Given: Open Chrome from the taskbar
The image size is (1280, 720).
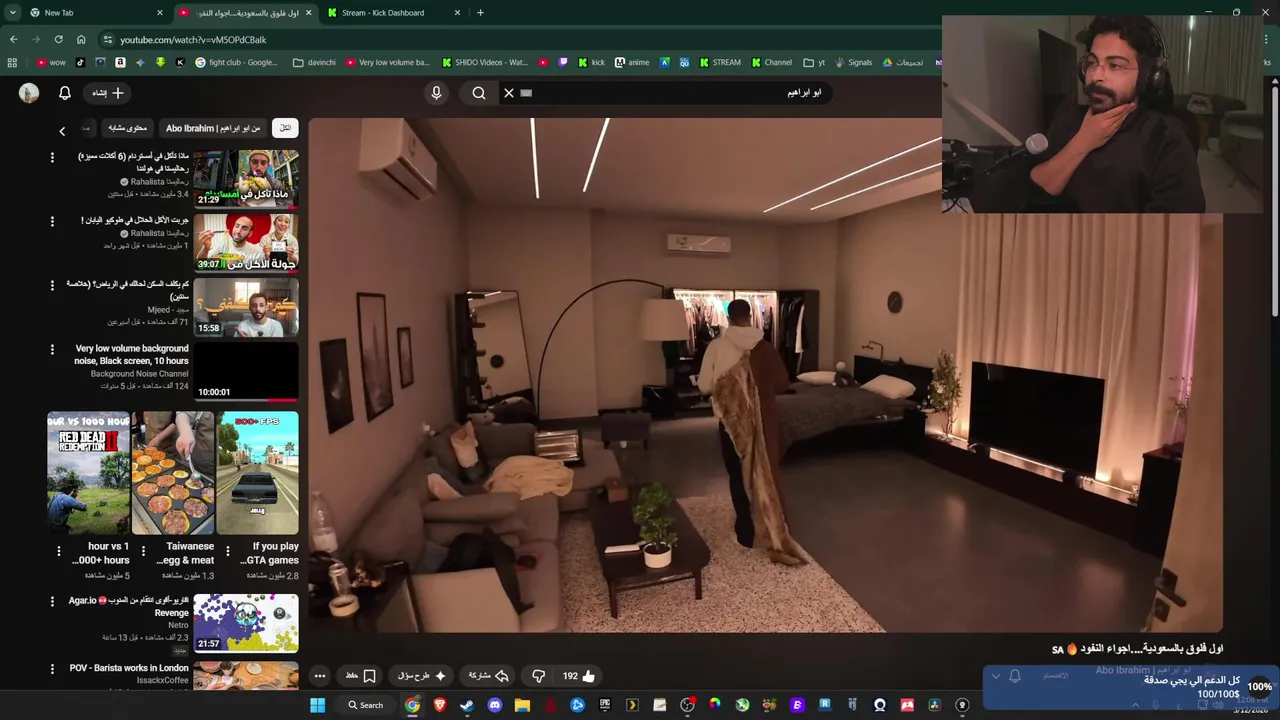Looking at the screenshot, I should pyautogui.click(x=412, y=705).
